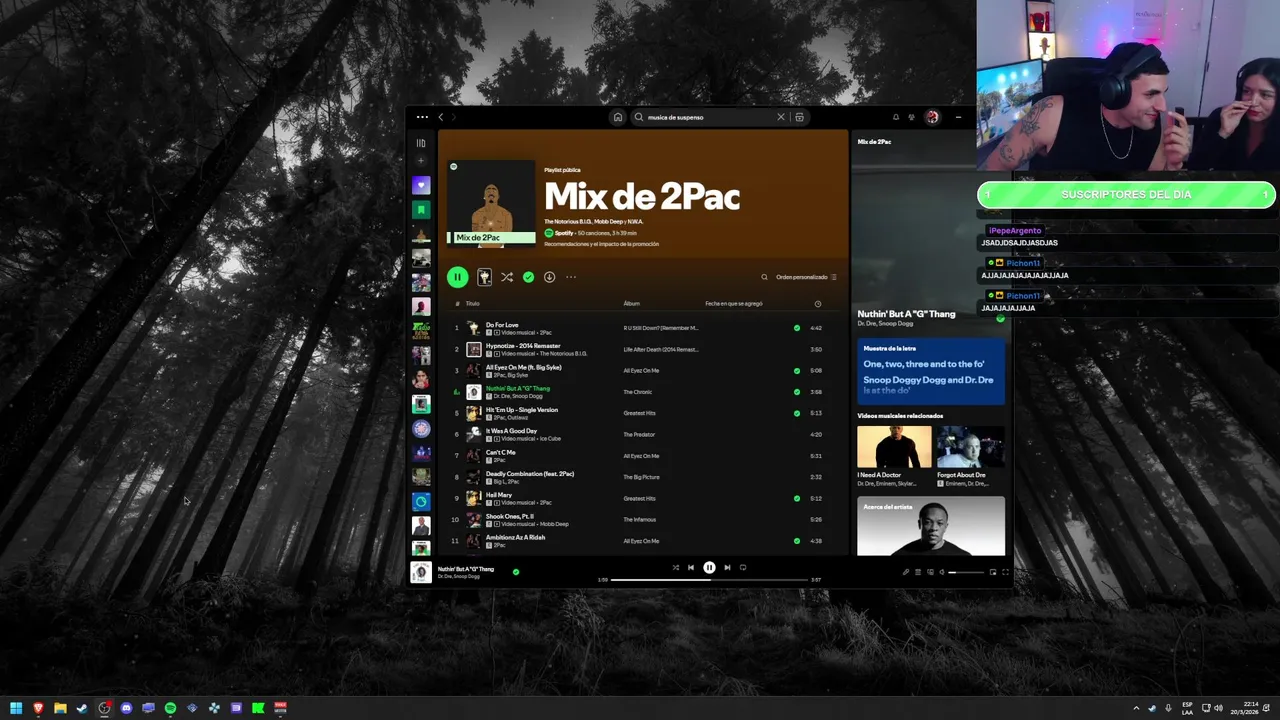1280x720 pixels.
Task: Pause the Mix de 2Pac playlist
Action: tap(457, 277)
